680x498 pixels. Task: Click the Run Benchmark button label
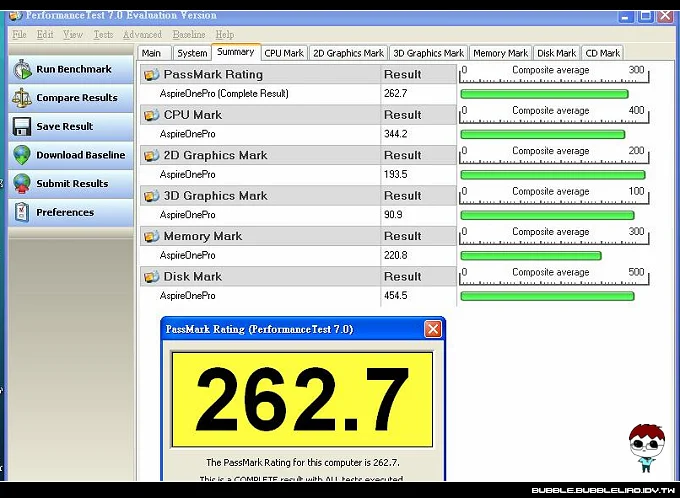tap(74, 69)
